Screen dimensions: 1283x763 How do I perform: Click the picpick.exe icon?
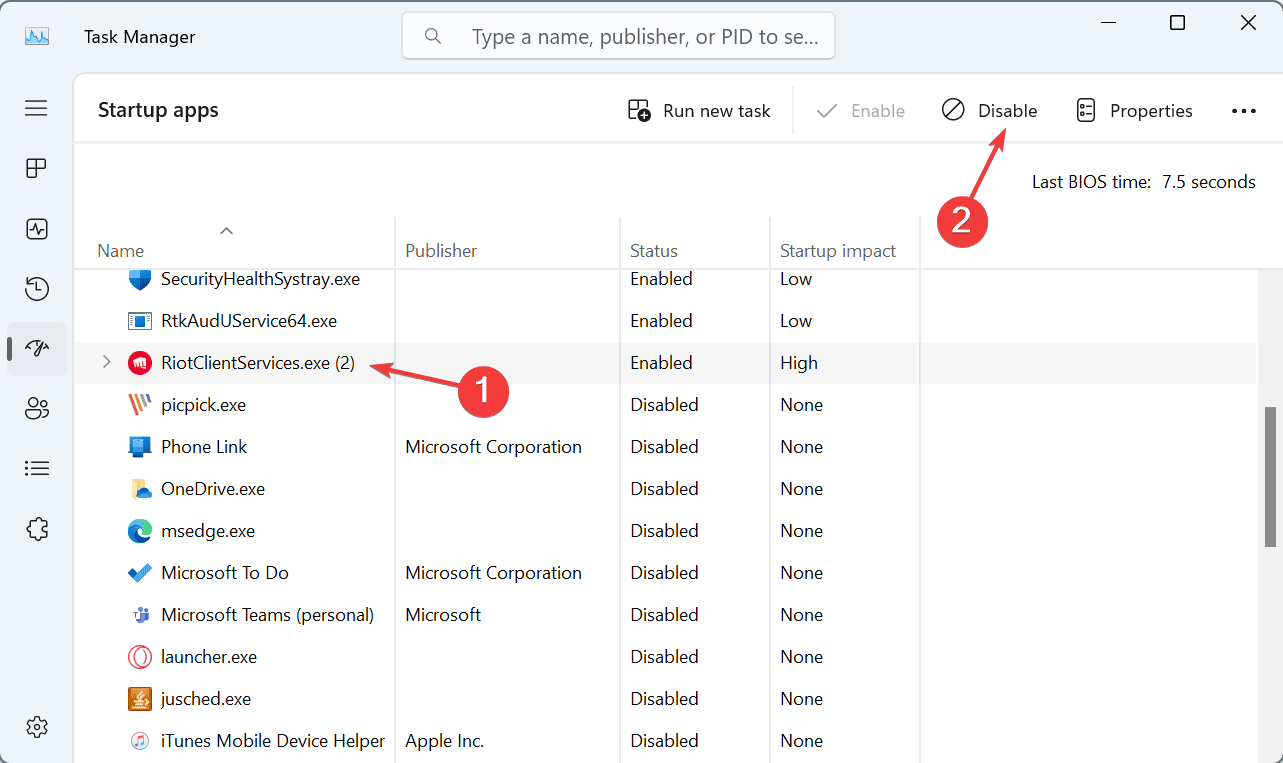140,405
